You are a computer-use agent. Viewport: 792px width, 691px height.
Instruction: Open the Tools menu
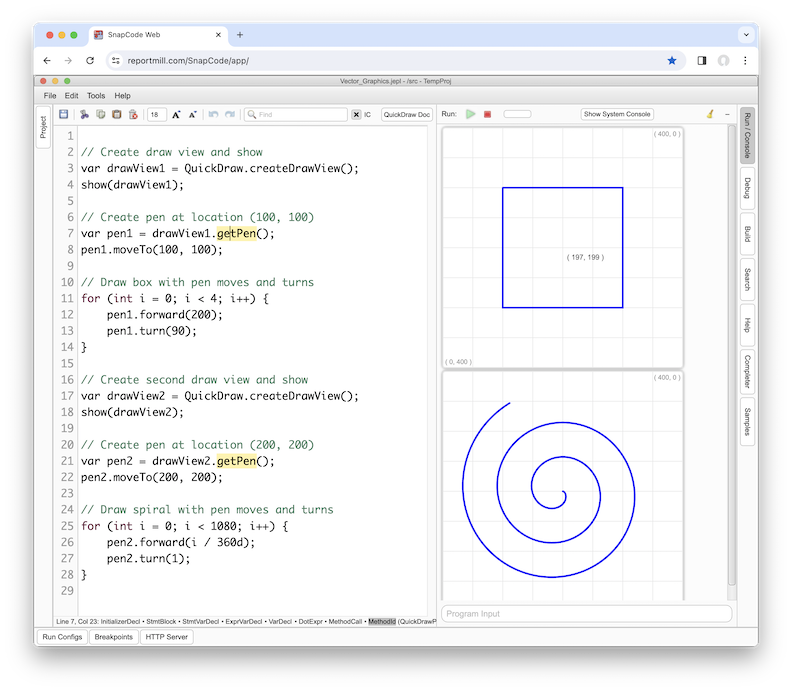point(96,95)
